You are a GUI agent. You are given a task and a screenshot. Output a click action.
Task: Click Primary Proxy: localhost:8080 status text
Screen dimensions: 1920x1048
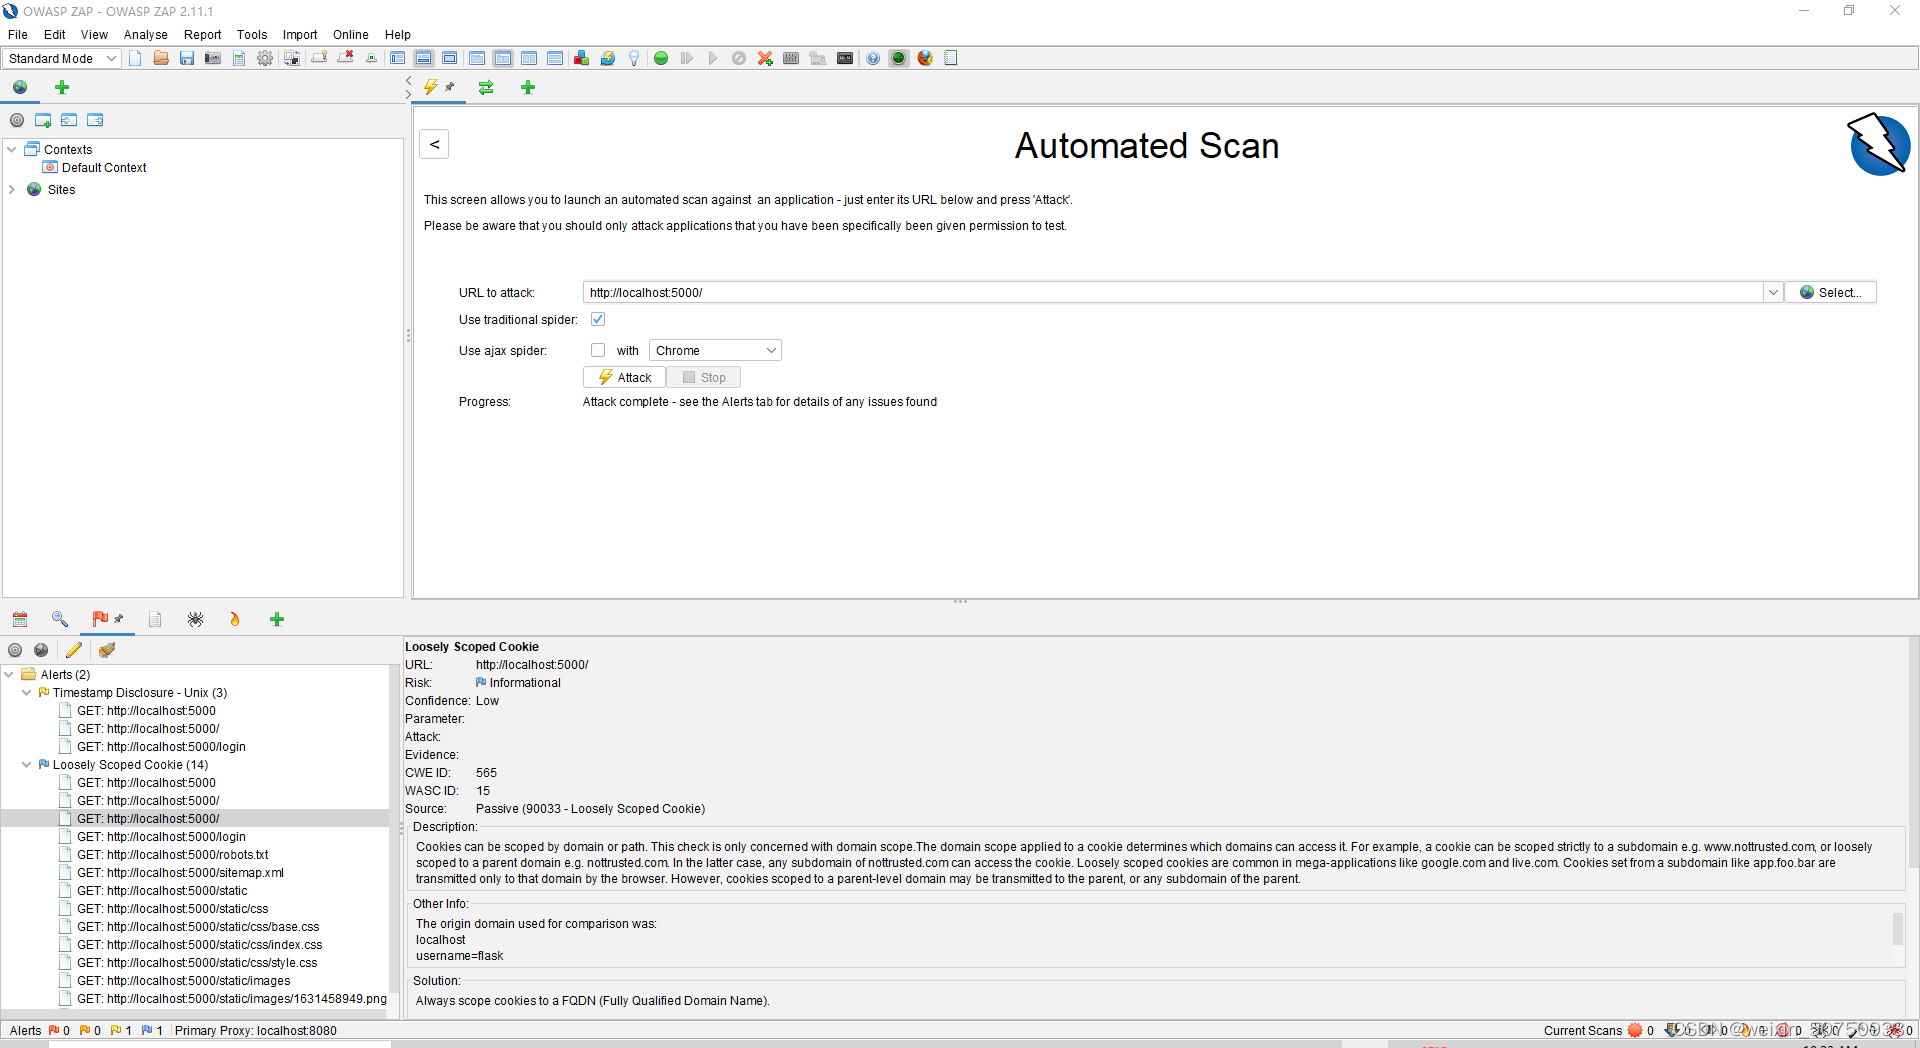[256, 1031]
